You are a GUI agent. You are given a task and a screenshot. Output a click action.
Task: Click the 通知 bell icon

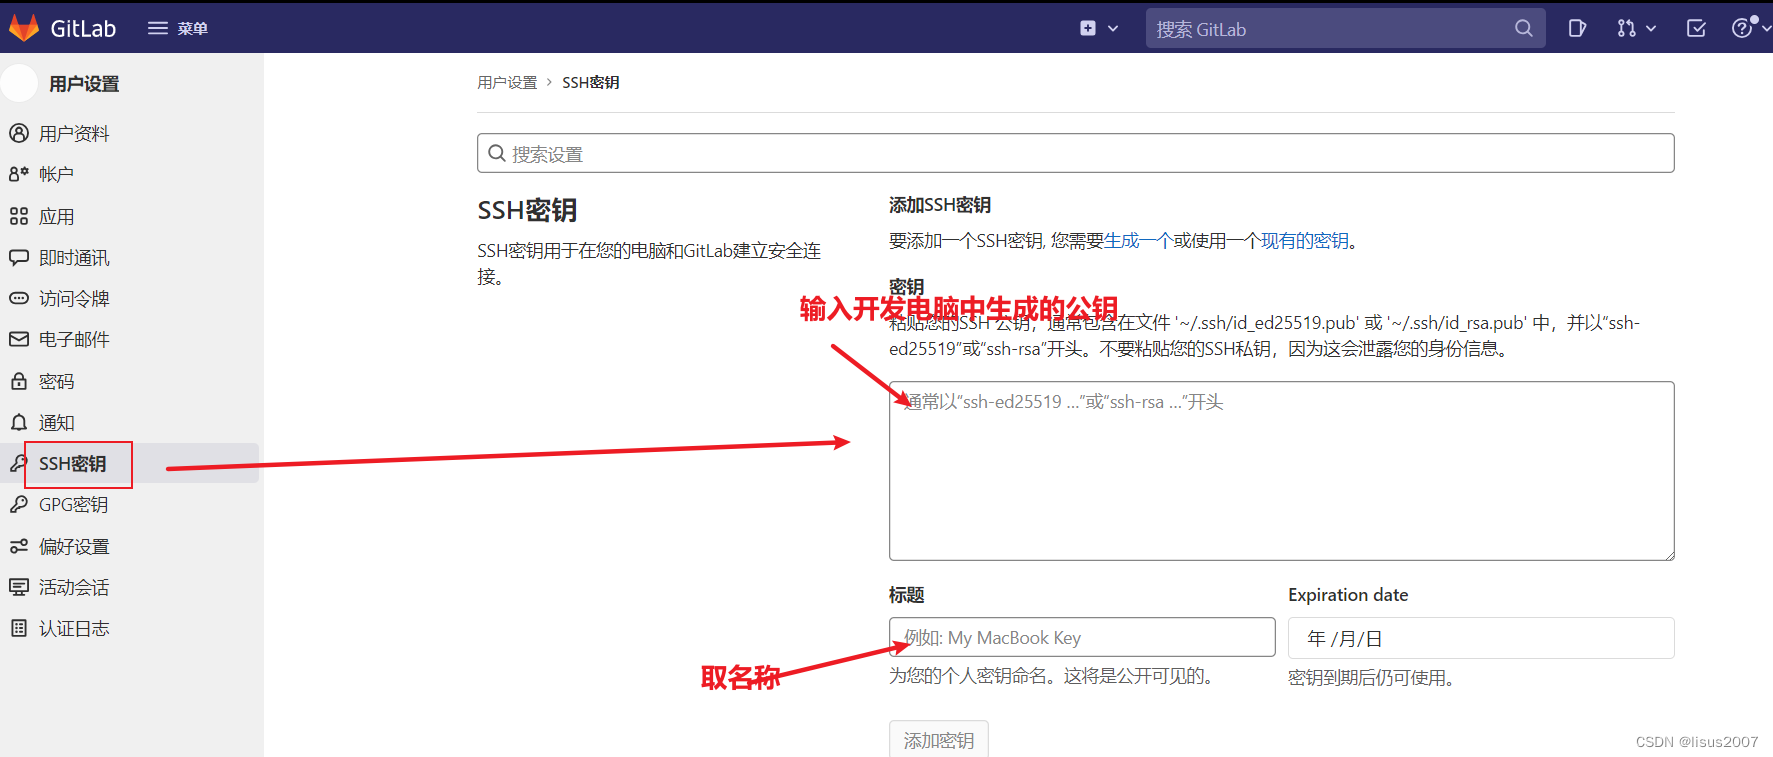19,422
